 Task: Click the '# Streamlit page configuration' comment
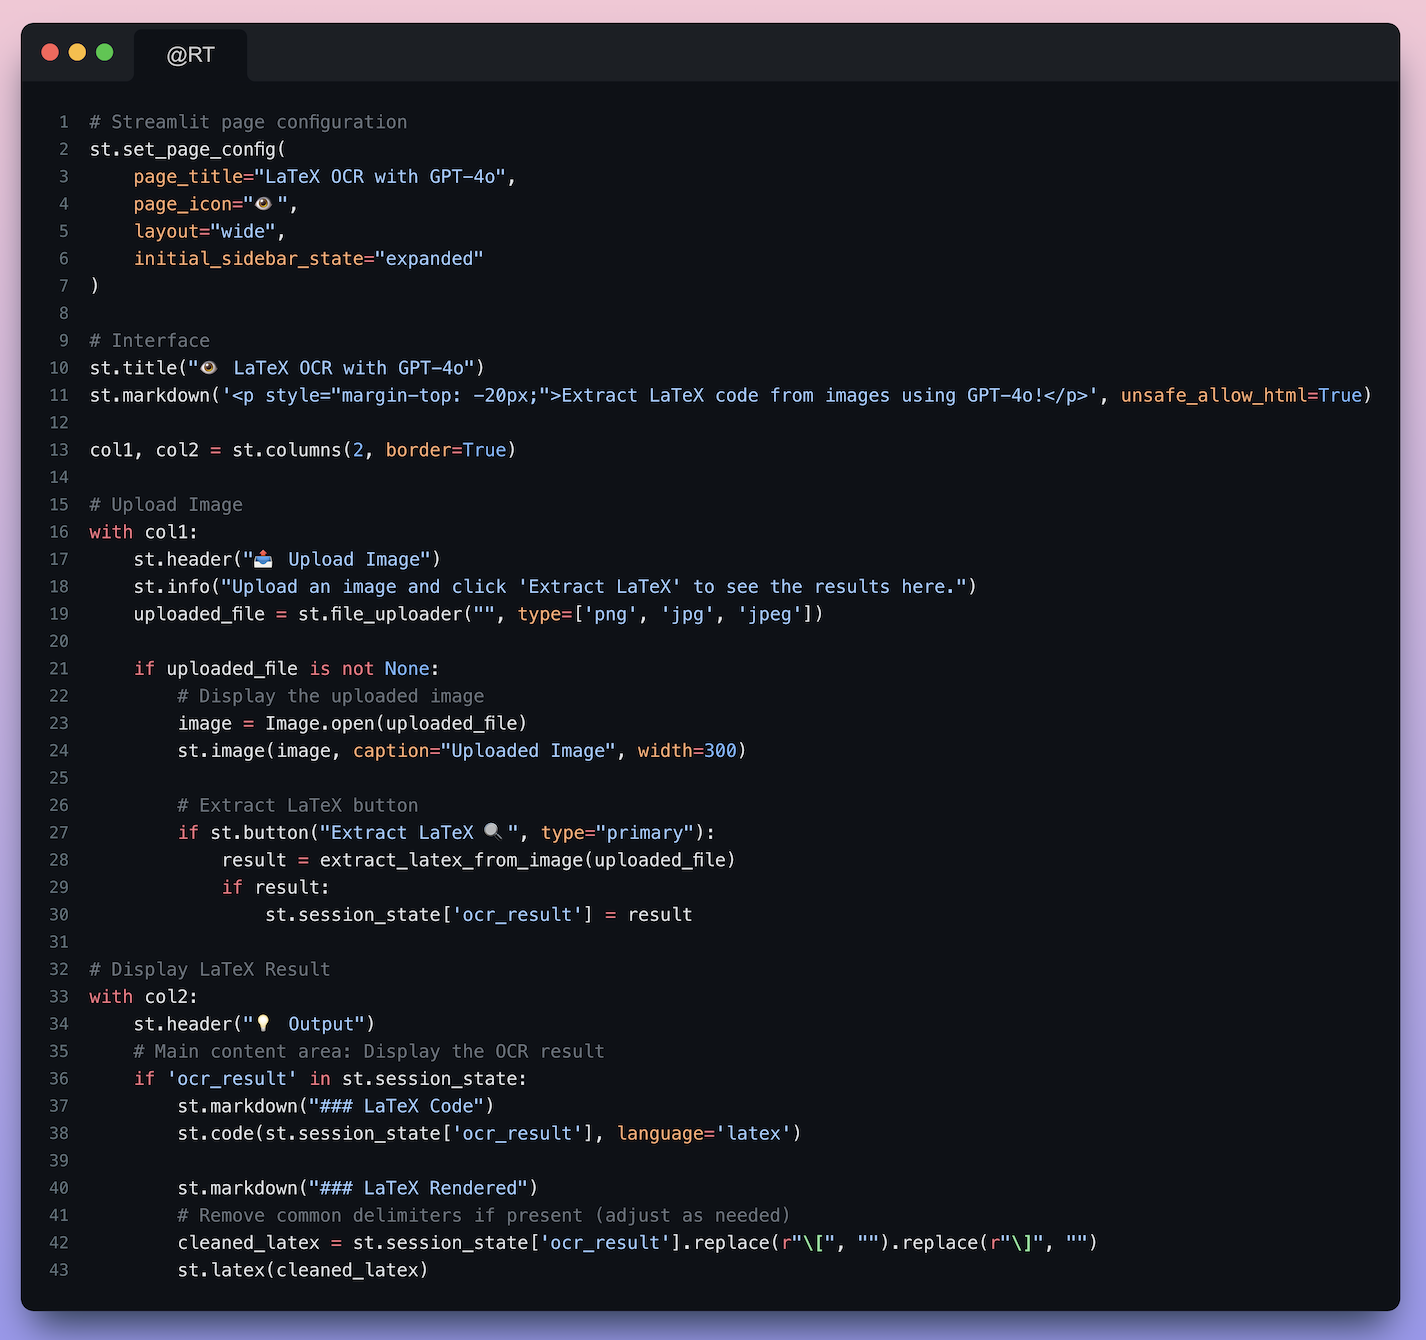coord(248,122)
